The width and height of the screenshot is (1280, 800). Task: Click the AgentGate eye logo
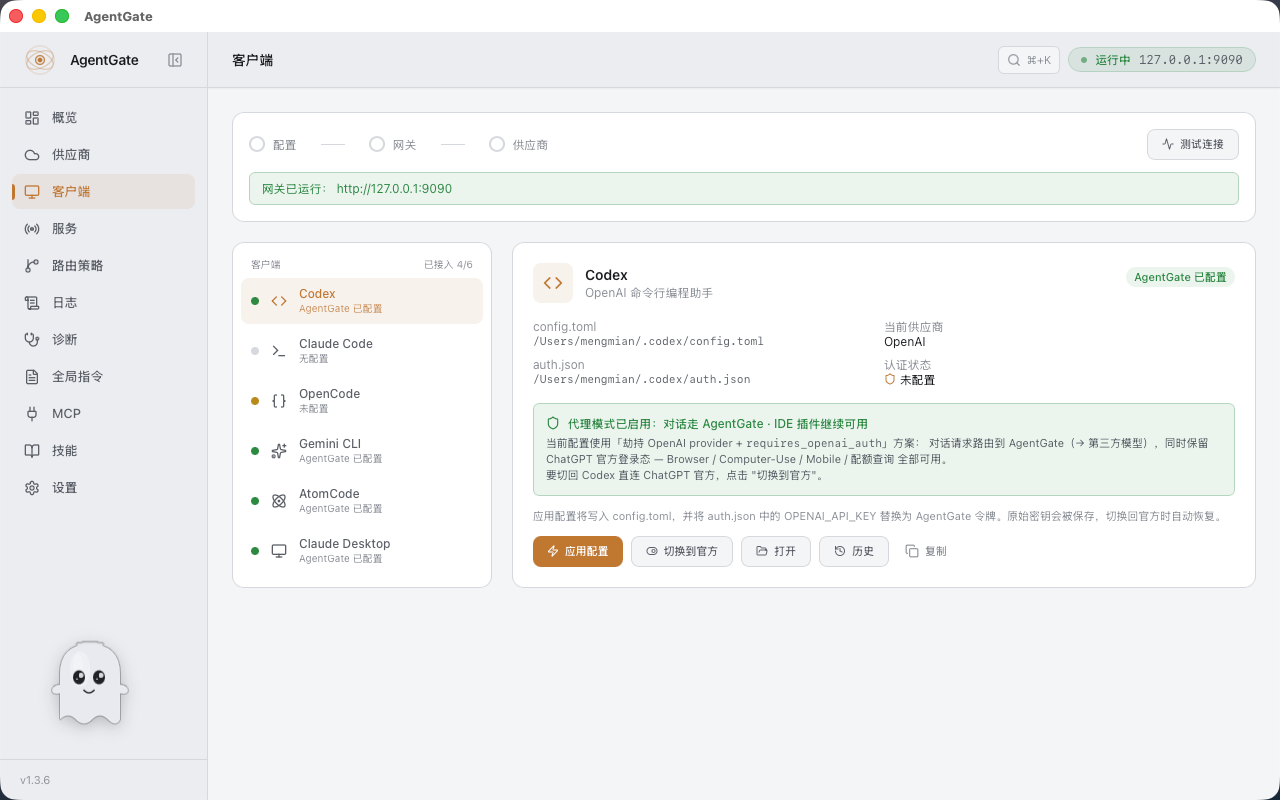click(x=40, y=60)
